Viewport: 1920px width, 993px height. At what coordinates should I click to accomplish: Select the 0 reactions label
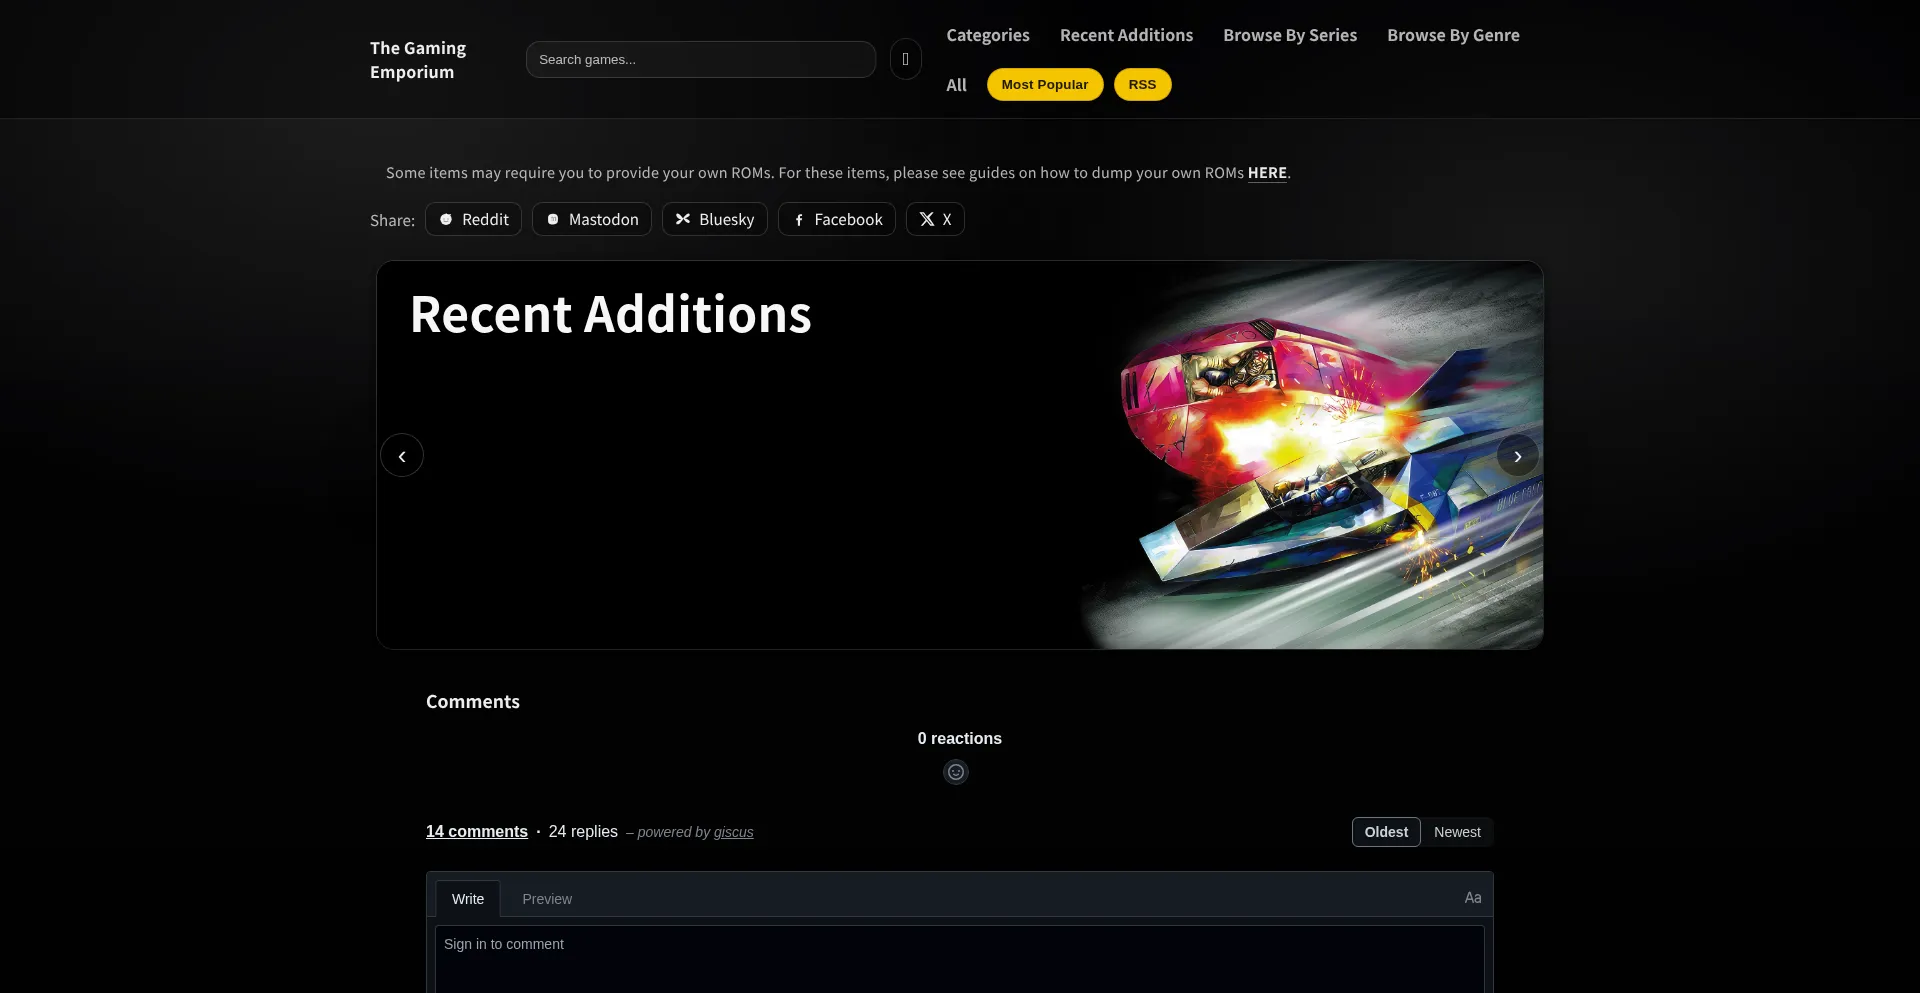(x=960, y=738)
